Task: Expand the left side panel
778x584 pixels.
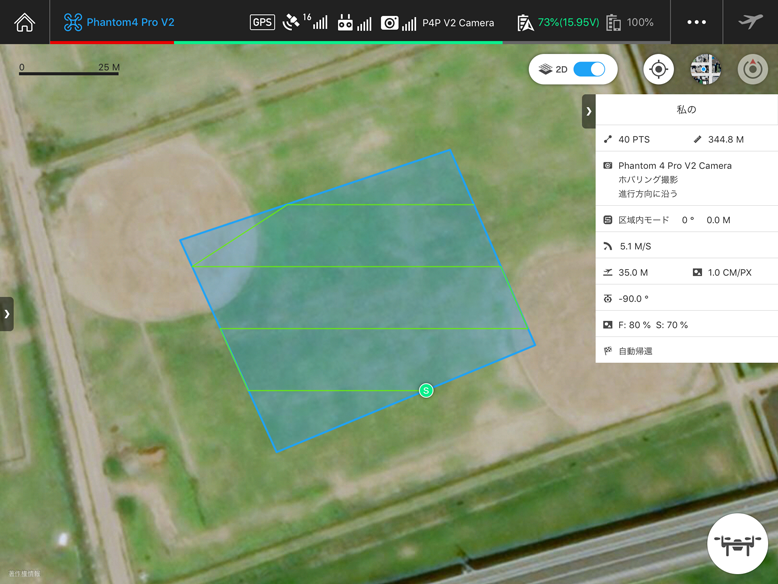Action: [7, 314]
